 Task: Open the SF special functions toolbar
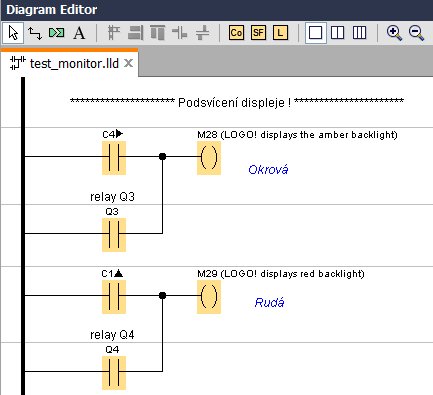coord(258,33)
